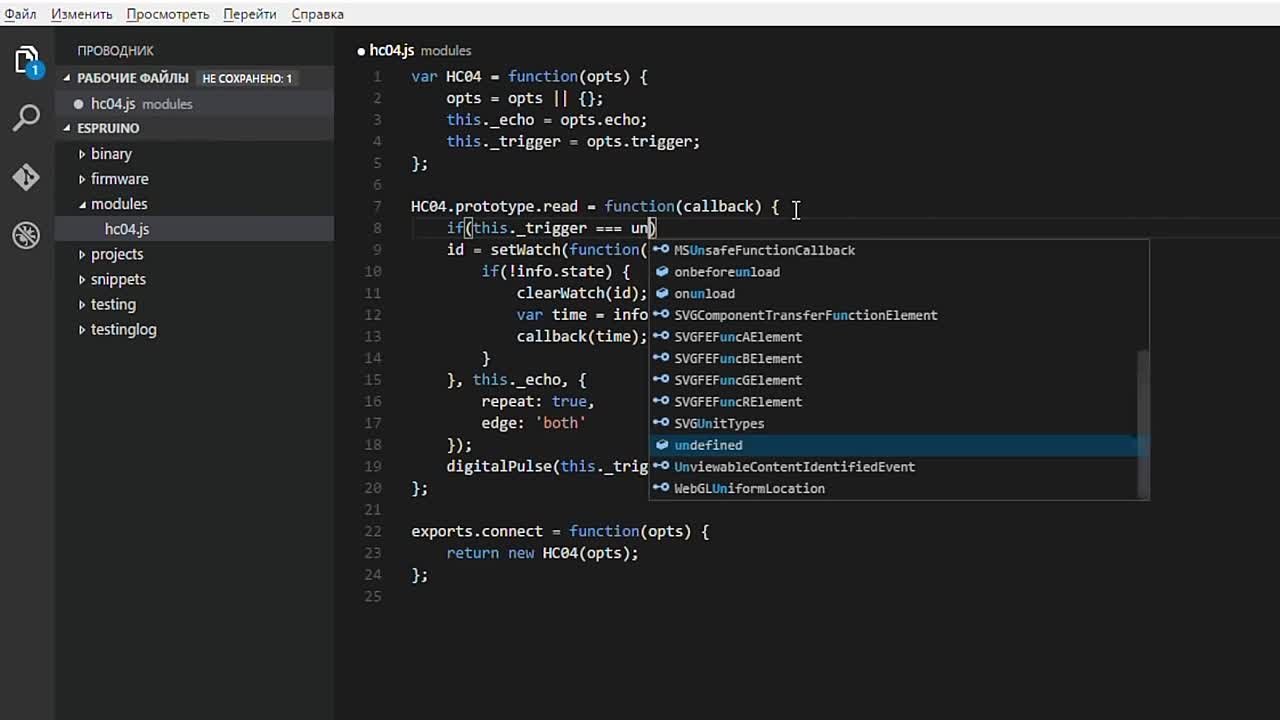Expand the binary folder
Image resolution: width=1280 pixels, height=720 pixels.
(83, 154)
